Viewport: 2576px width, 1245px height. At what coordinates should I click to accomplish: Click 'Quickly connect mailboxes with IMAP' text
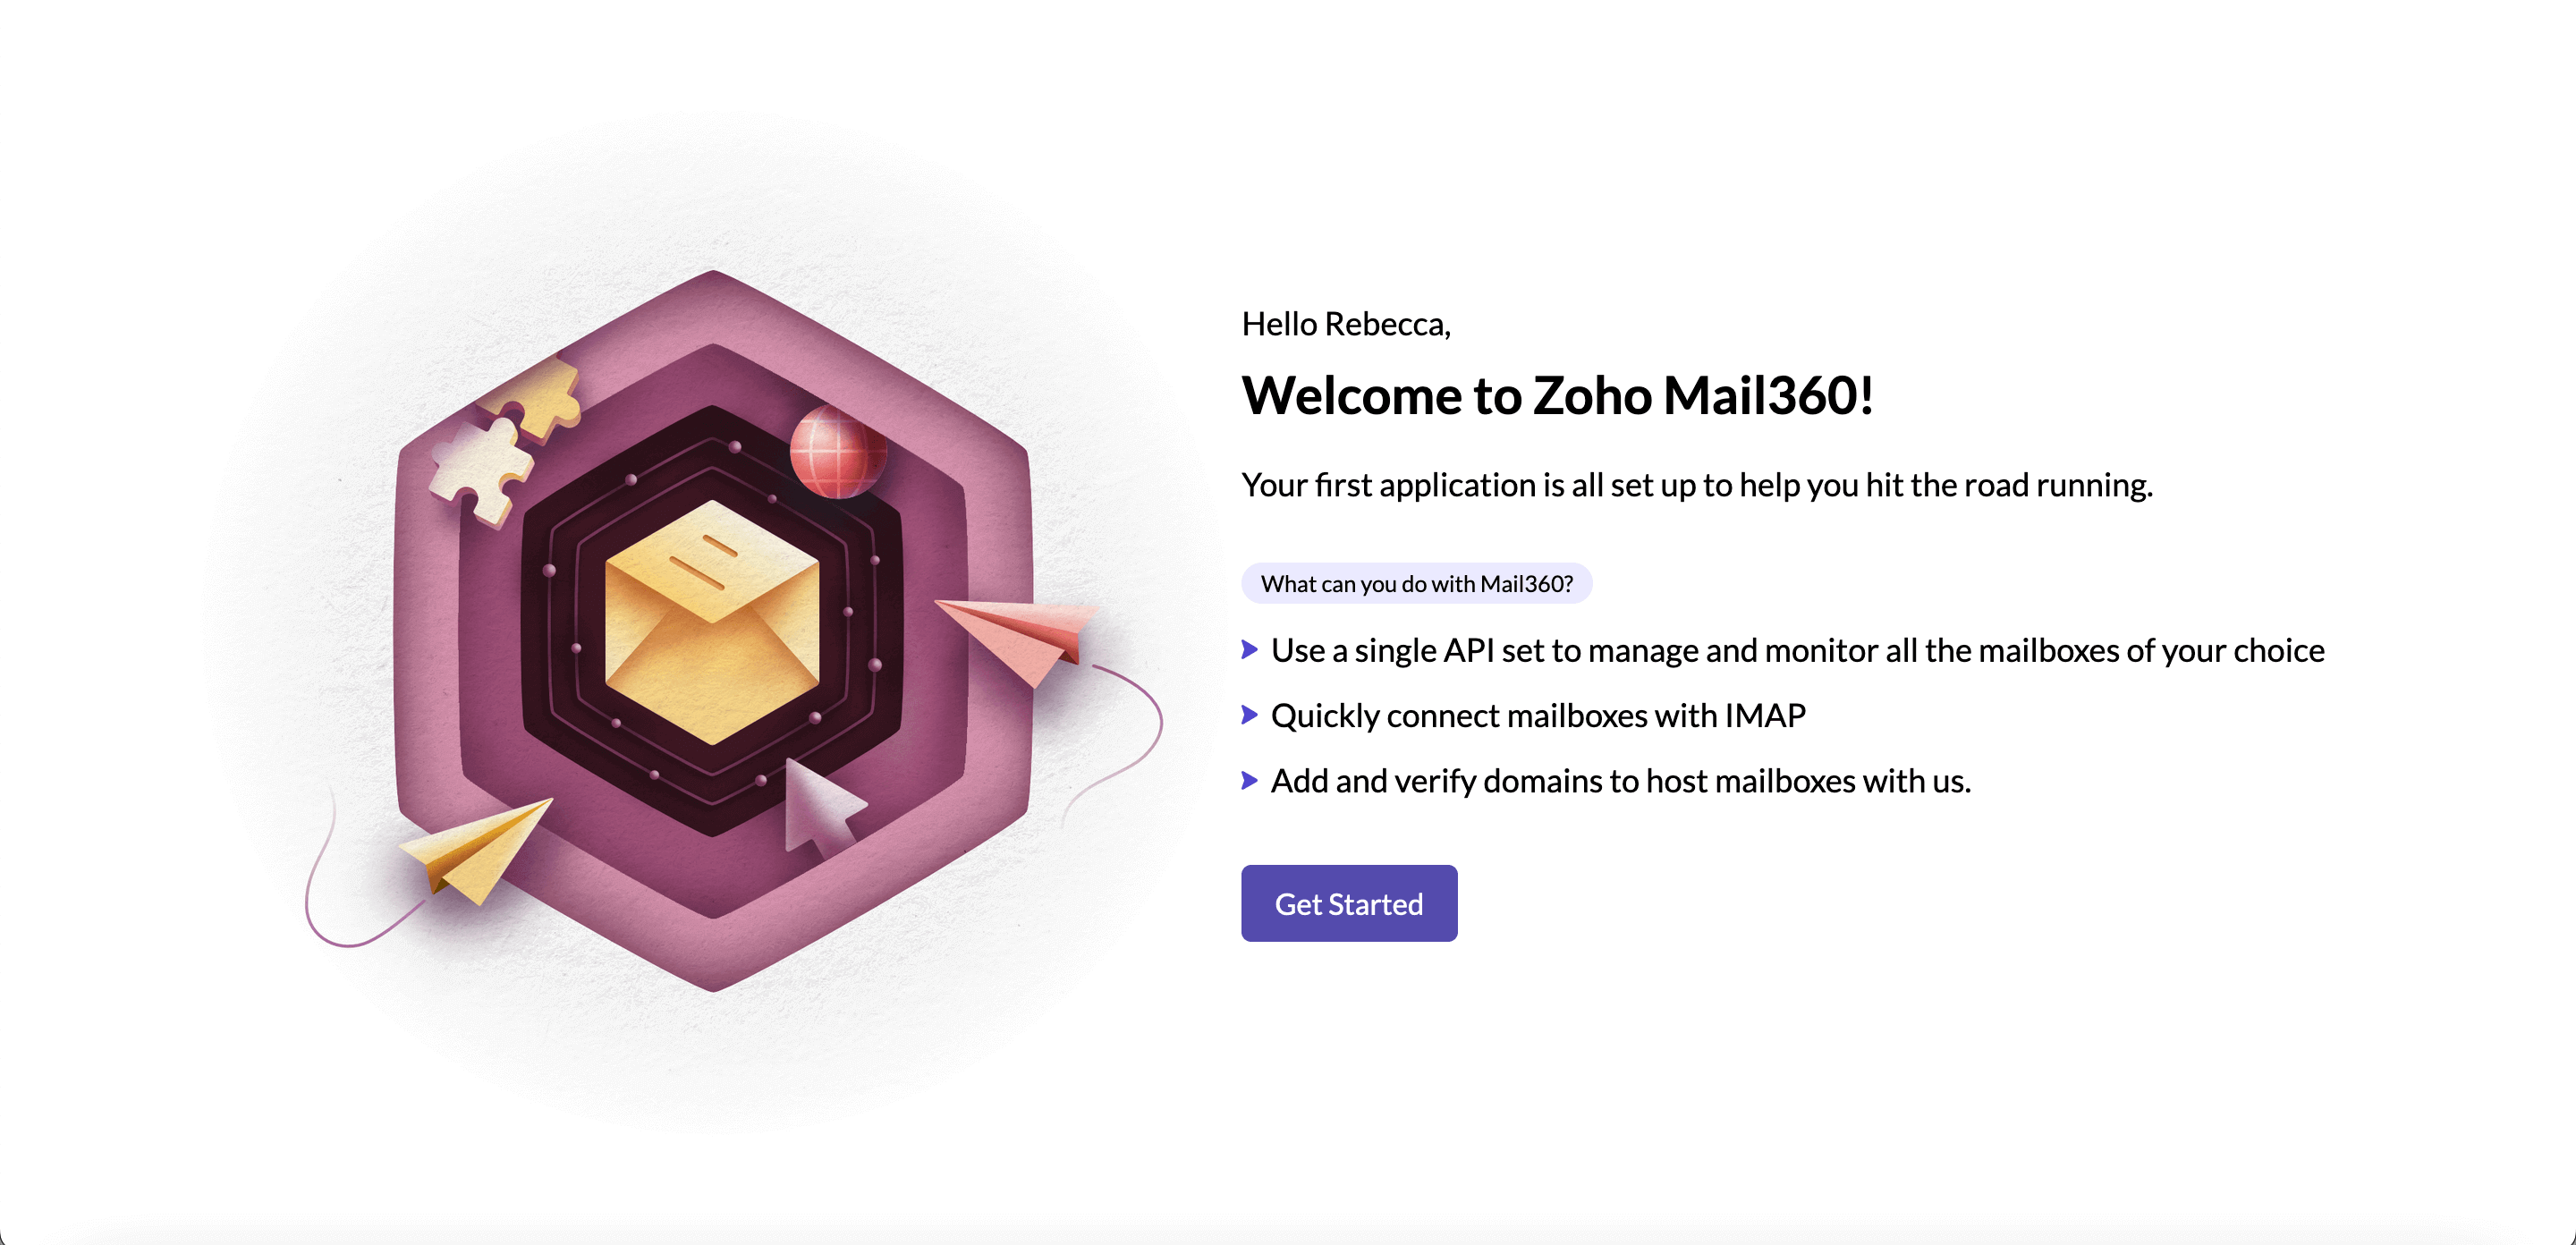click(1537, 715)
